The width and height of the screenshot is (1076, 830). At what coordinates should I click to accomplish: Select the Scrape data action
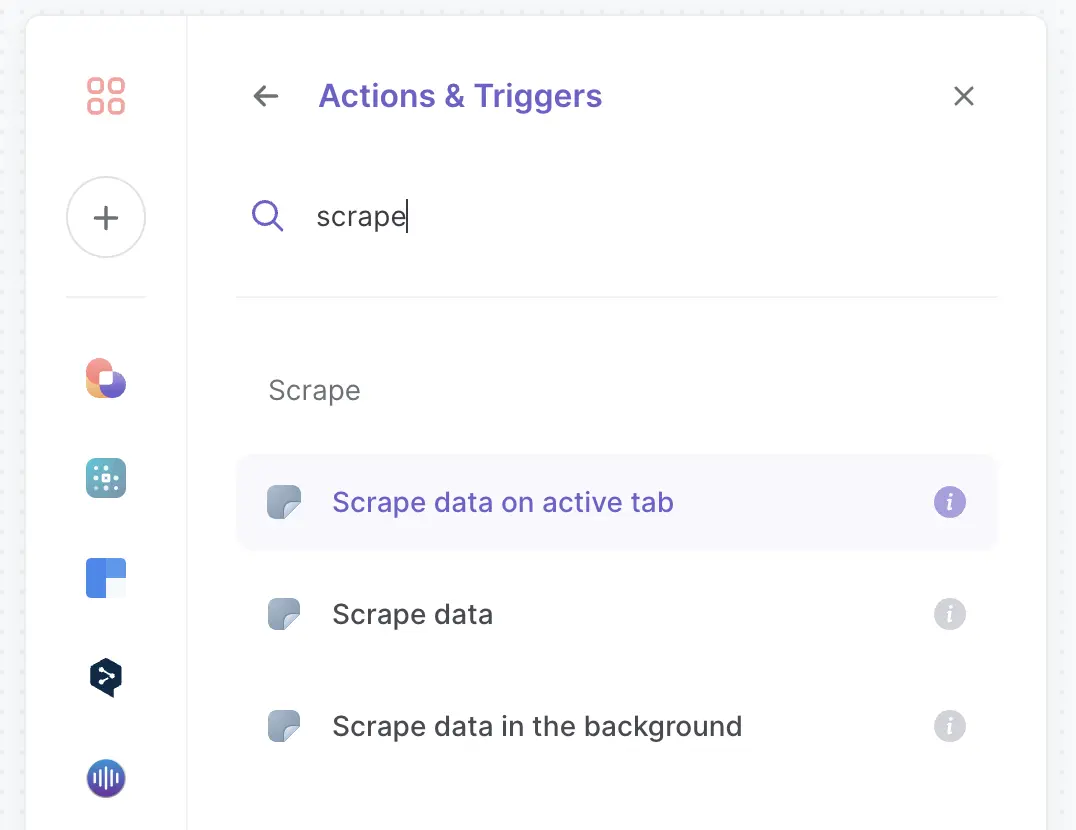(616, 614)
